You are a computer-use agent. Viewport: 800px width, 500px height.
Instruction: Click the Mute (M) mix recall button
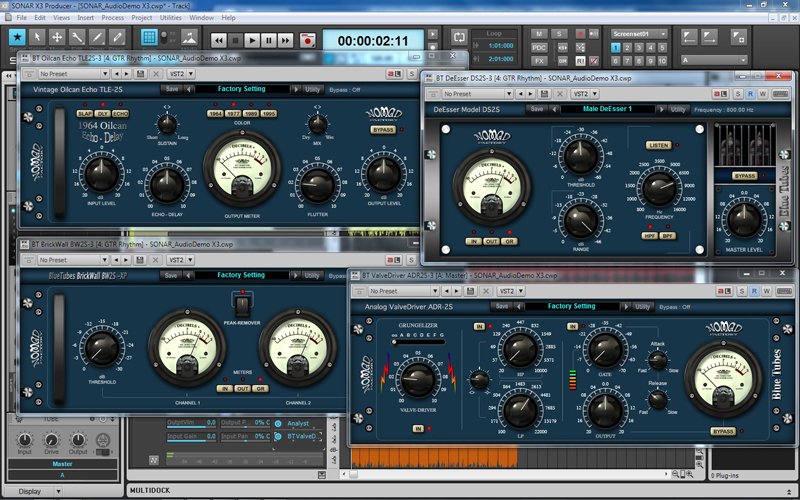tap(539, 34)
